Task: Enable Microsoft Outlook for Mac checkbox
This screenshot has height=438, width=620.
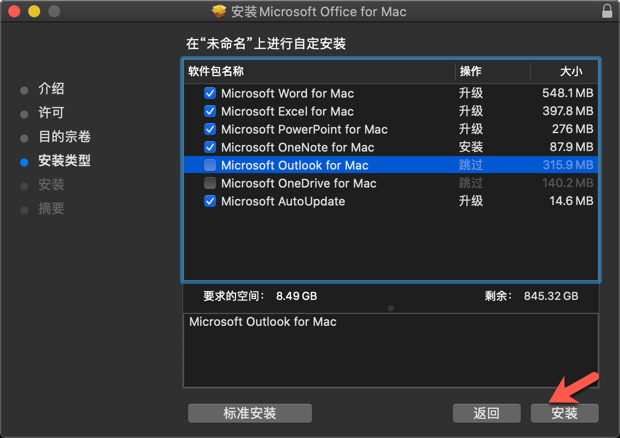Action: (210, 165)
